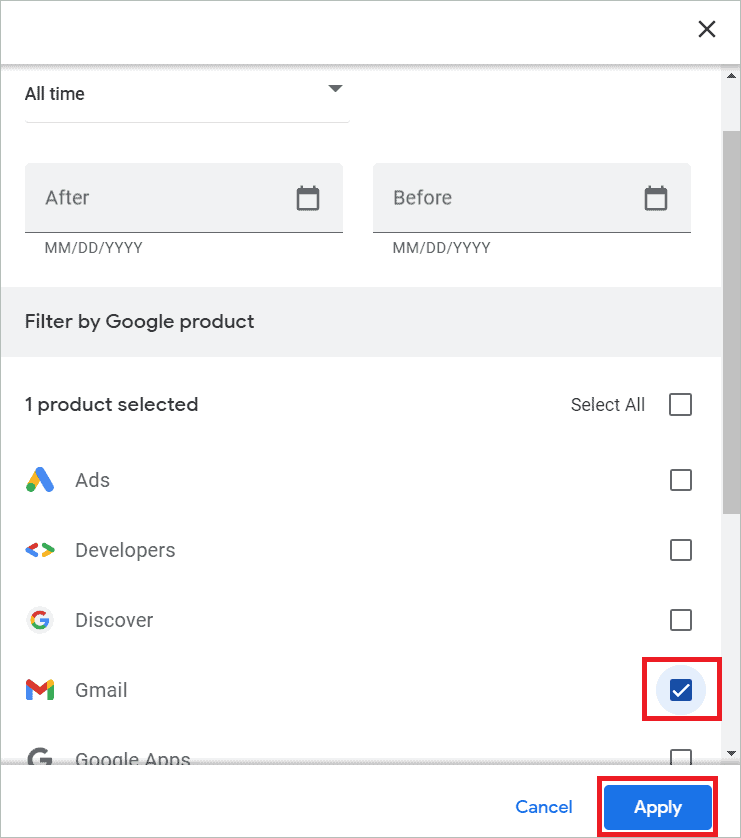Open the calendar picker for the After date
This screenshot has height=838, width=741.
click(307, 198)
